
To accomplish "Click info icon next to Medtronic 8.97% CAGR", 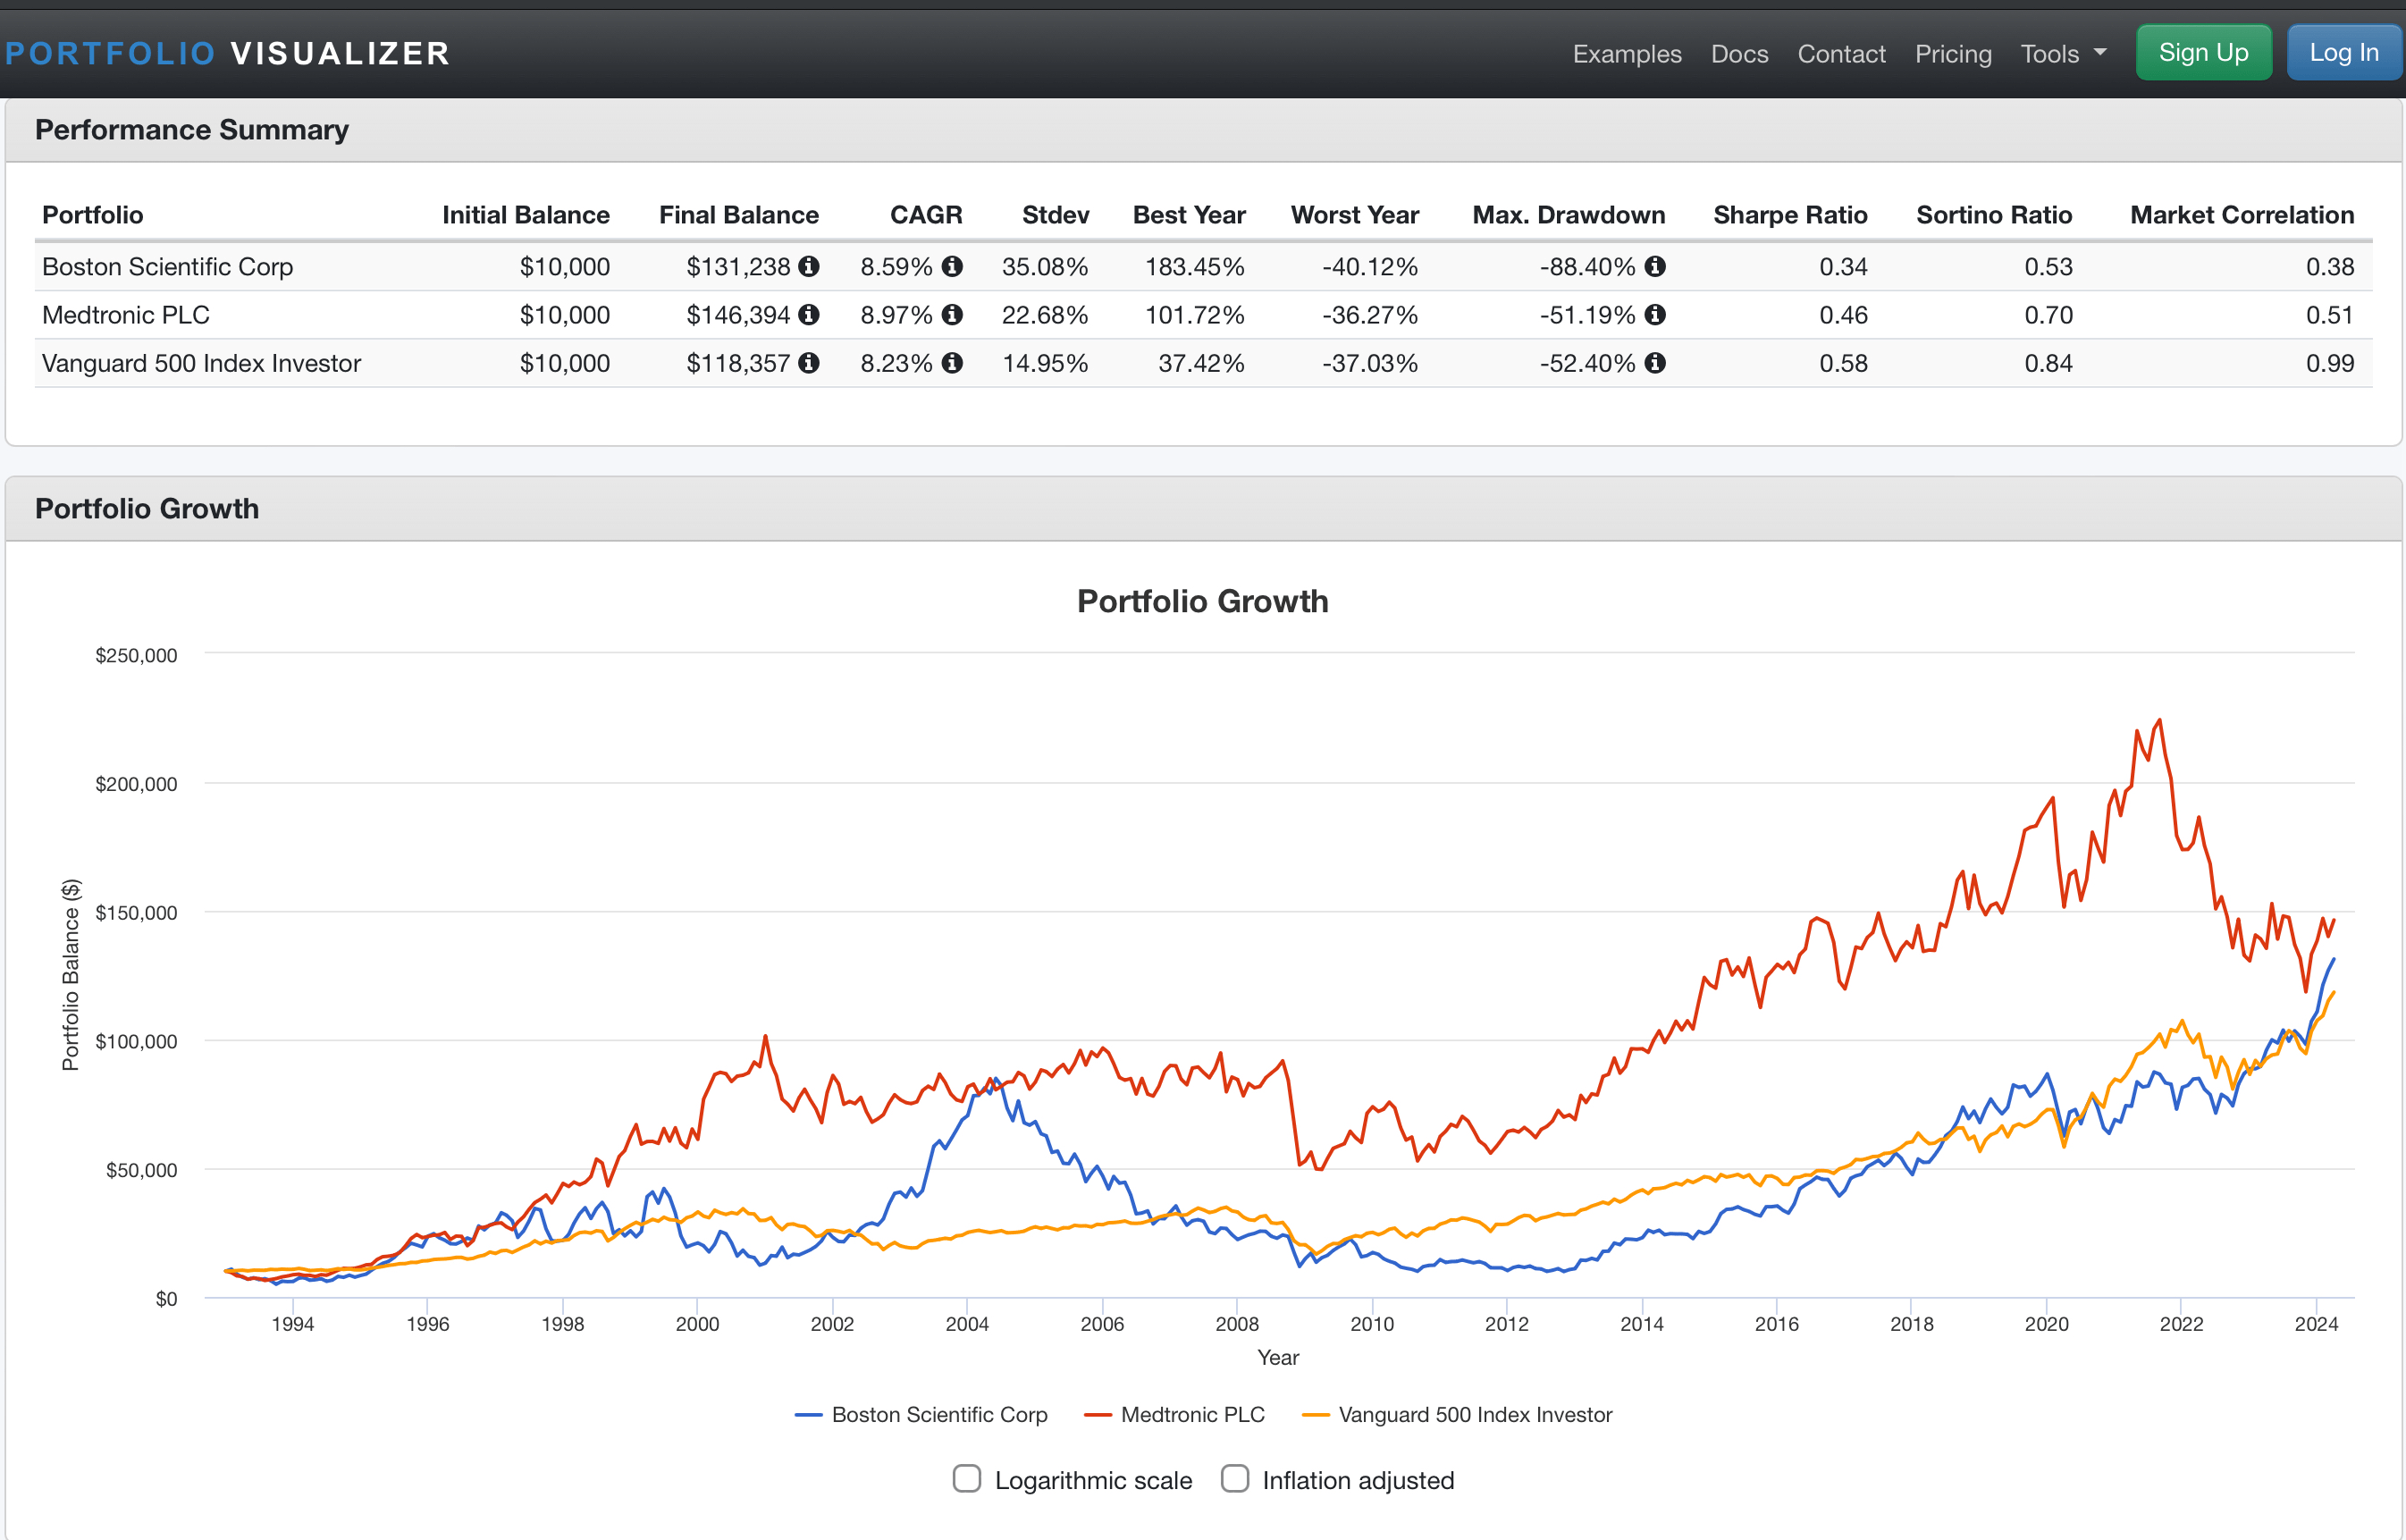I will coord(952,315).
